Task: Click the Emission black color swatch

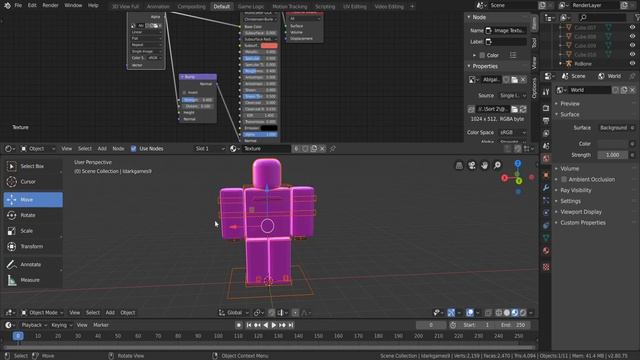Action: [269, 128]
